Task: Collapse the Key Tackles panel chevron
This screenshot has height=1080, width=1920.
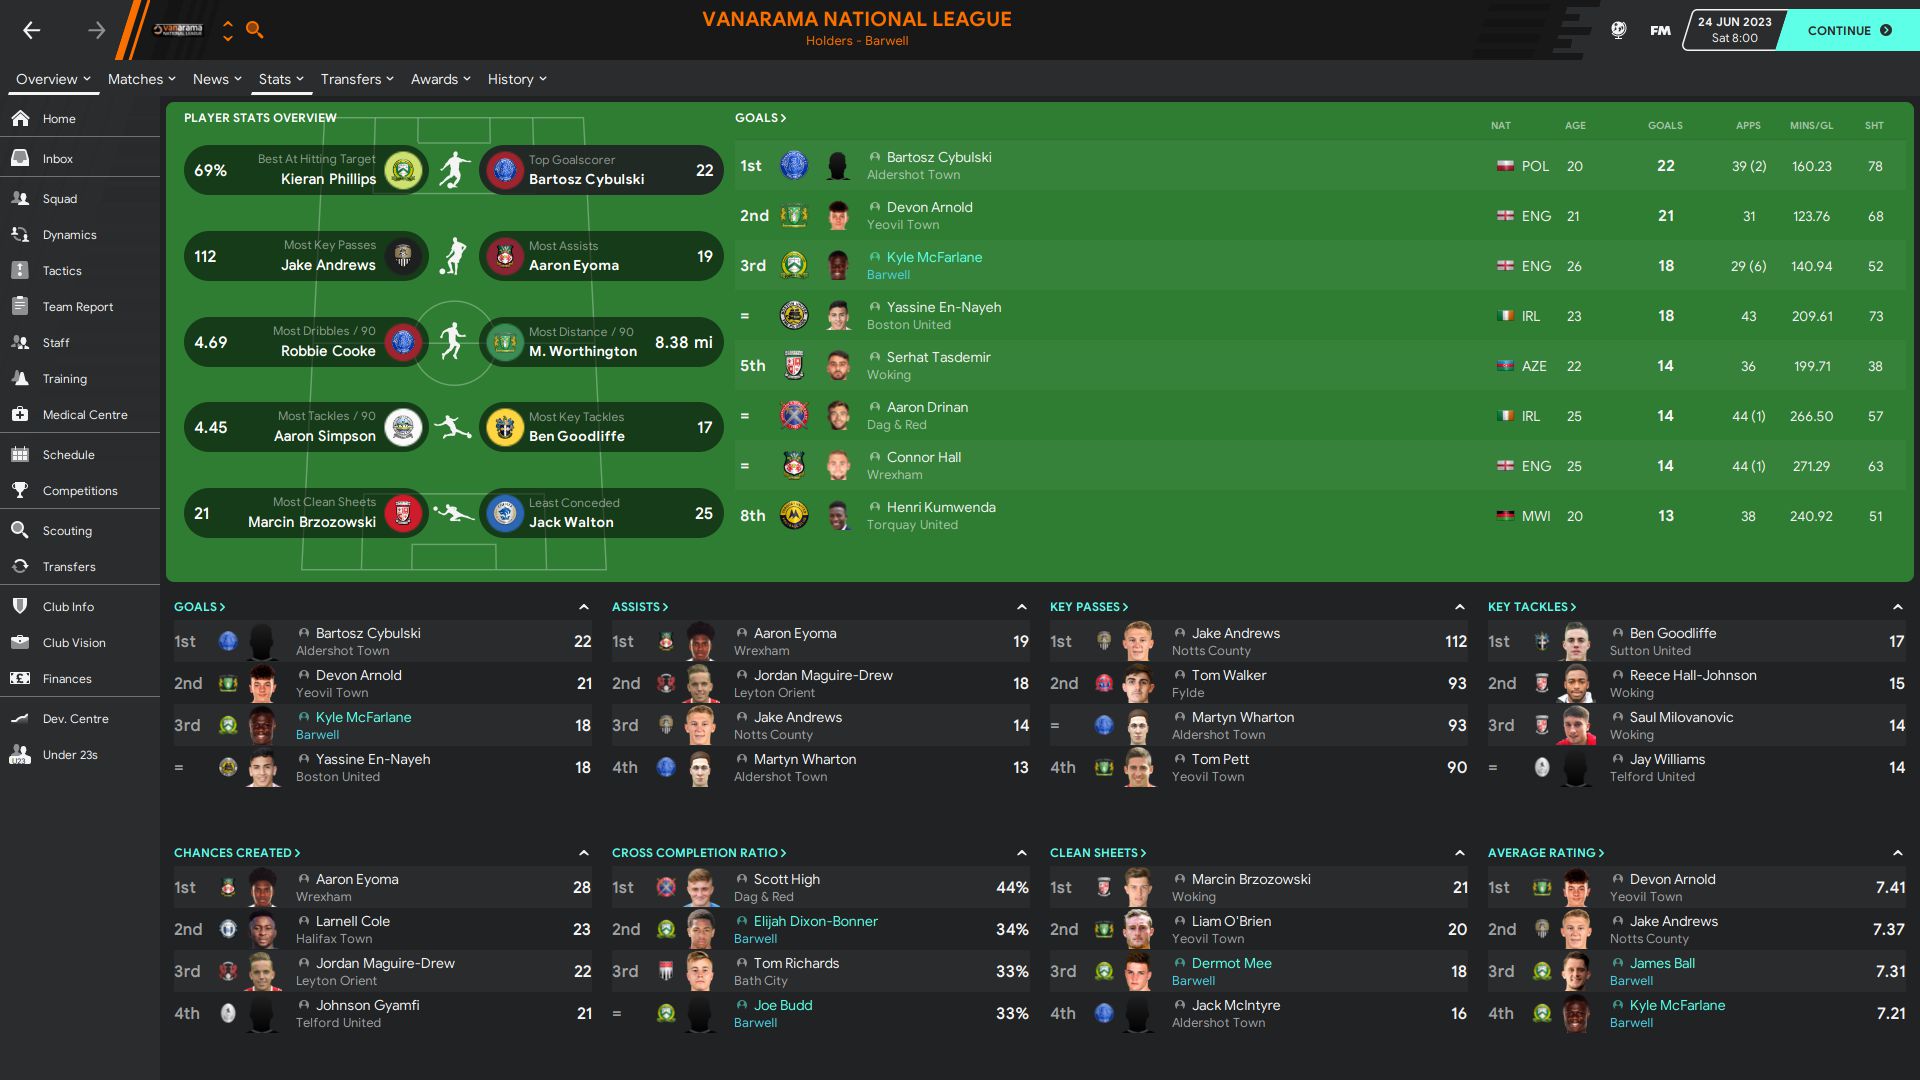Action: pyautogui.click(x=1897, y=607)
